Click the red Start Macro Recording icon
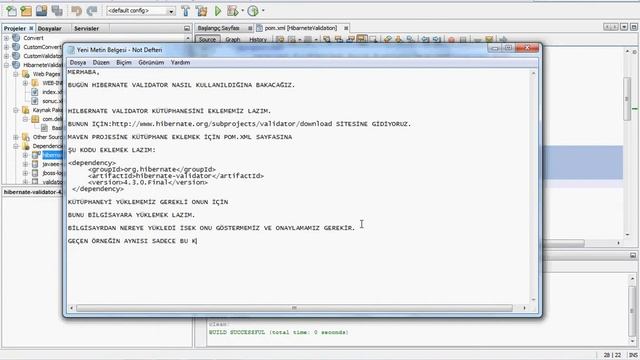640x360 pixels. click(451, 40)
